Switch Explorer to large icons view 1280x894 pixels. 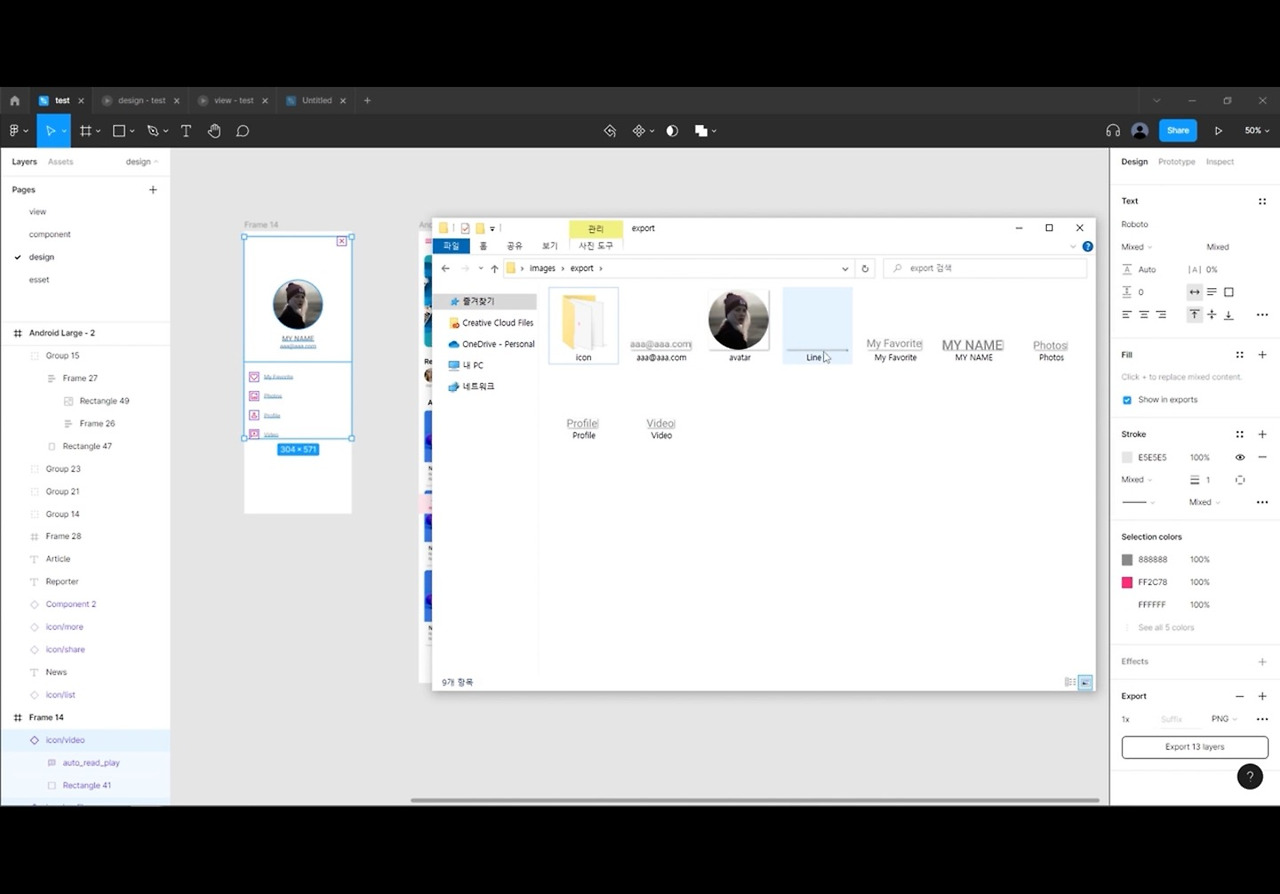click(1086, 683)
